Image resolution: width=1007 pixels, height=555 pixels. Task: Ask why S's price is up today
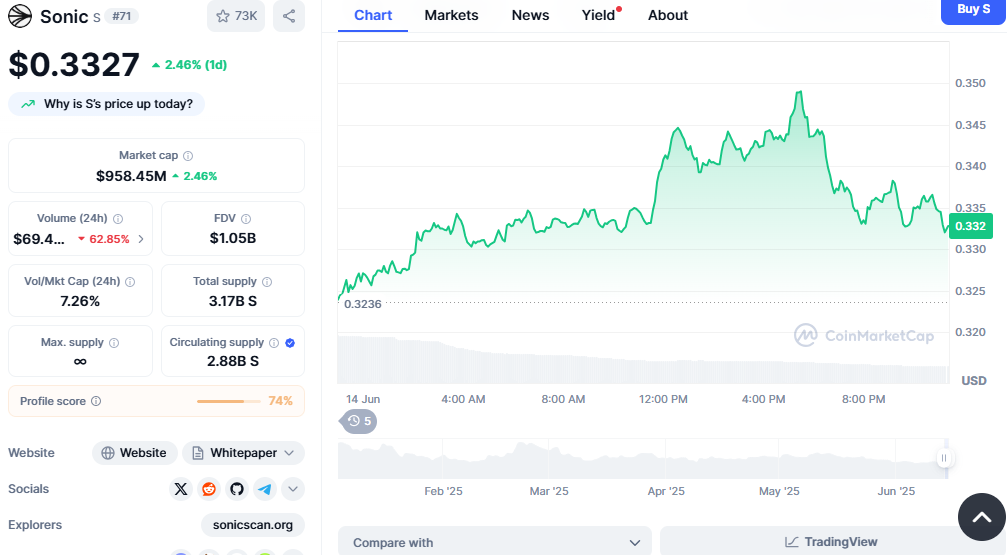pos(107,104)
